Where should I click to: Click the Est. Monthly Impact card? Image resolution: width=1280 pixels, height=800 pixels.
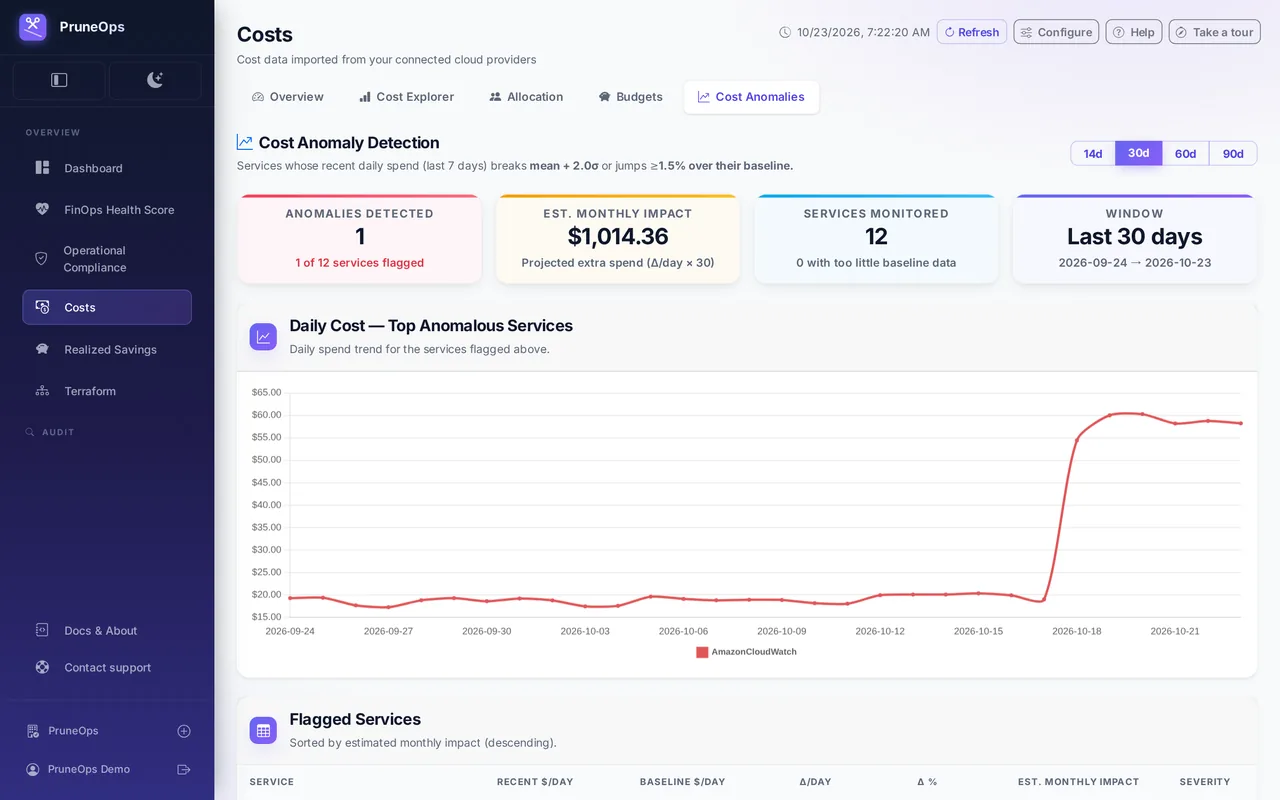(x=618, y=239)
